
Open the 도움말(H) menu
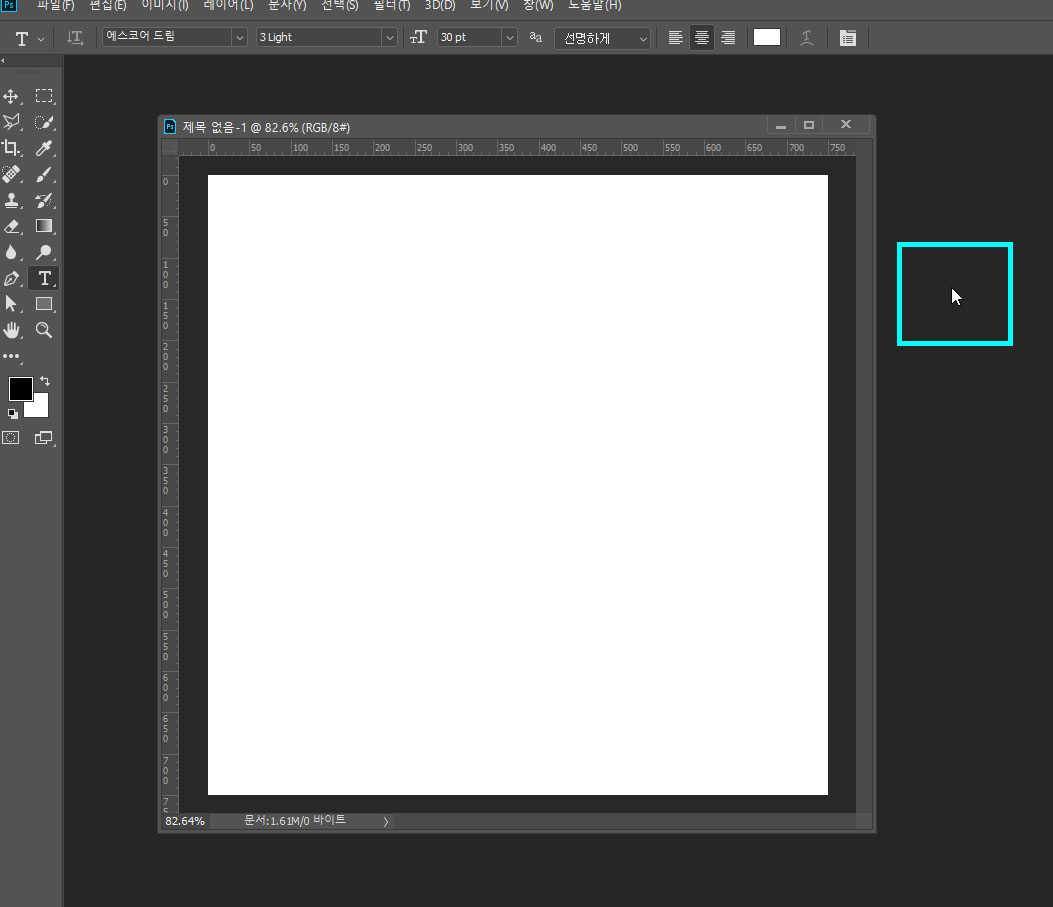(x=595, y=5)
